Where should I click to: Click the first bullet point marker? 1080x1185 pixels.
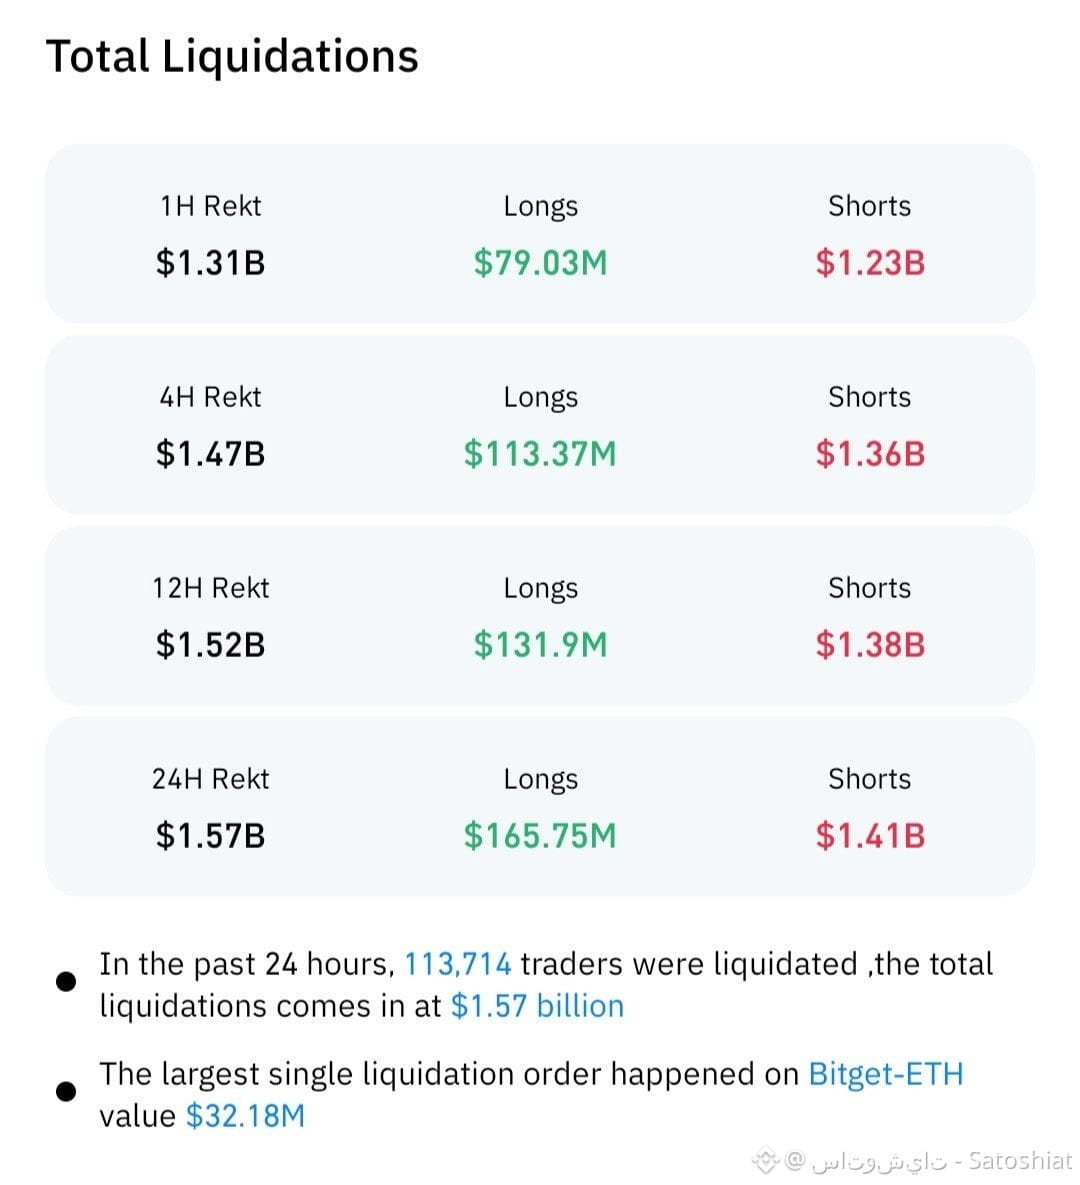[67, 982]
